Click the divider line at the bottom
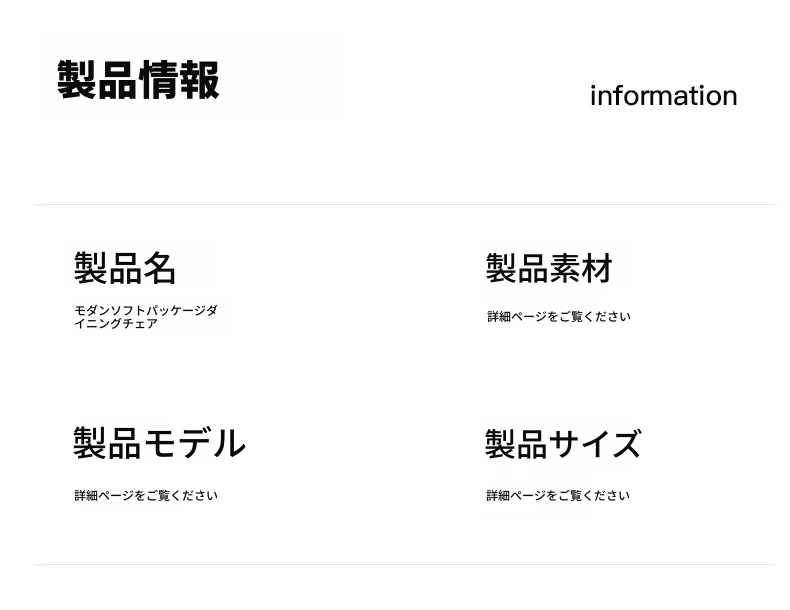 tap(405, 564)
